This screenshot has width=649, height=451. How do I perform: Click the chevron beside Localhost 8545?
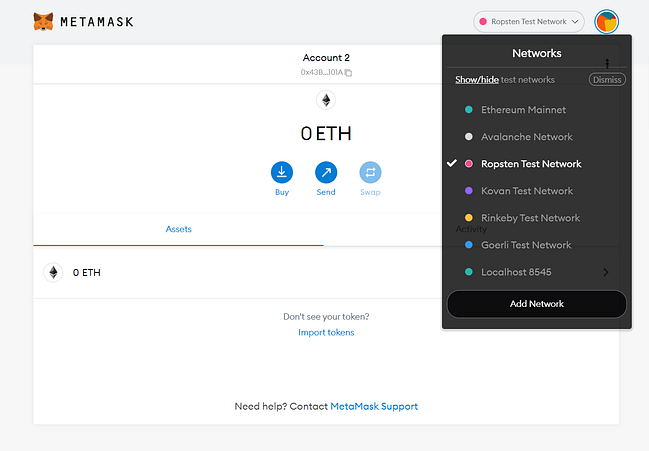pos(606,272)
